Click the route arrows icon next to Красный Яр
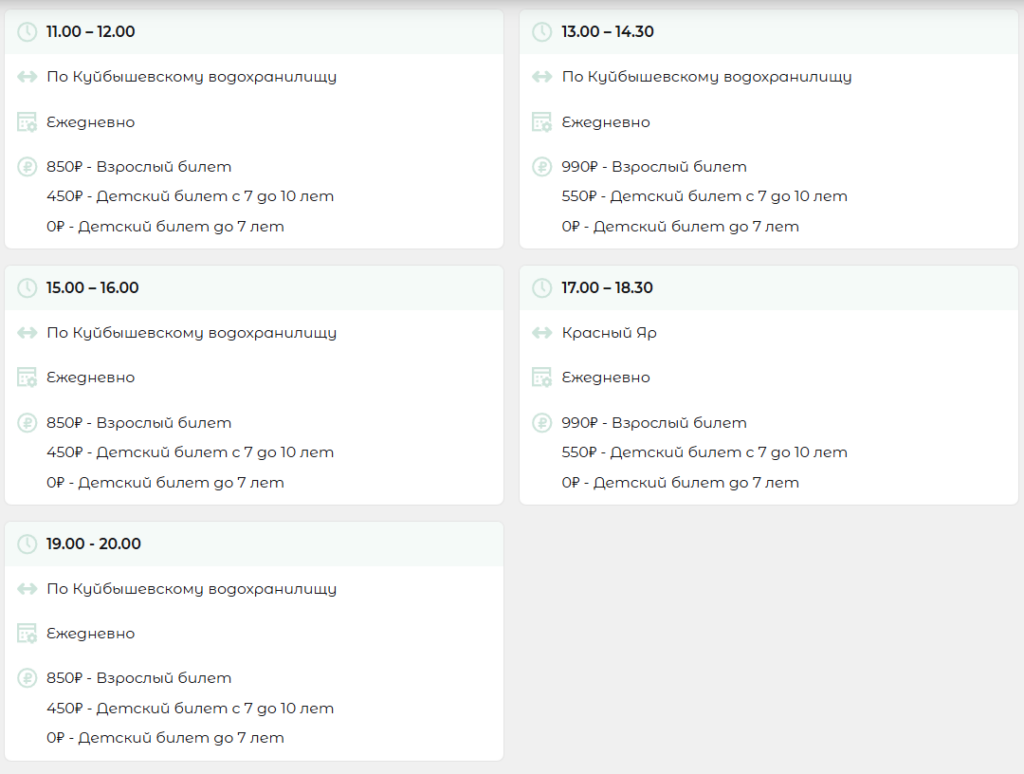This screenshot has width=1024, height=774. pos(542,333)
